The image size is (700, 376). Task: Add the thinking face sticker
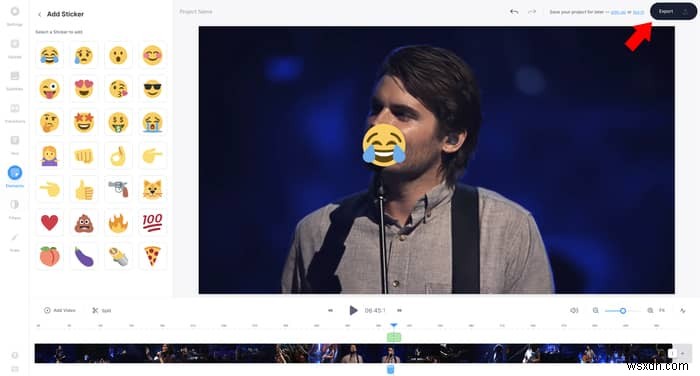[x=49, y=122]
